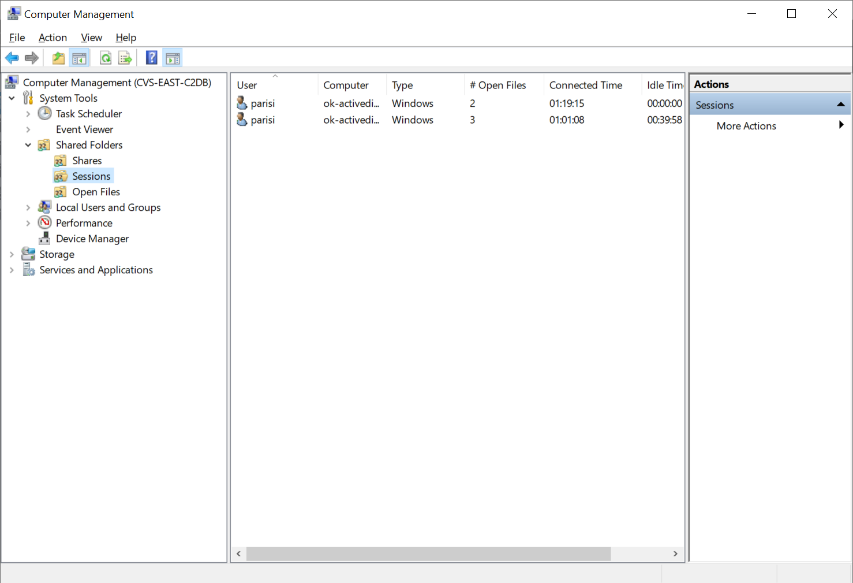
Task: Click the Performance icon in tree
Action: [x=45, y=223]
